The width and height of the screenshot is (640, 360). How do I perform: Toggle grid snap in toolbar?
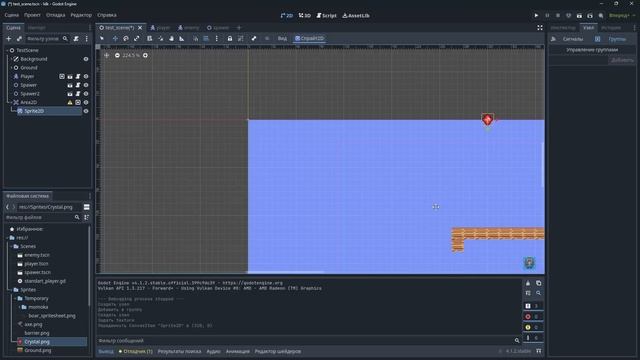pos(206,38)
